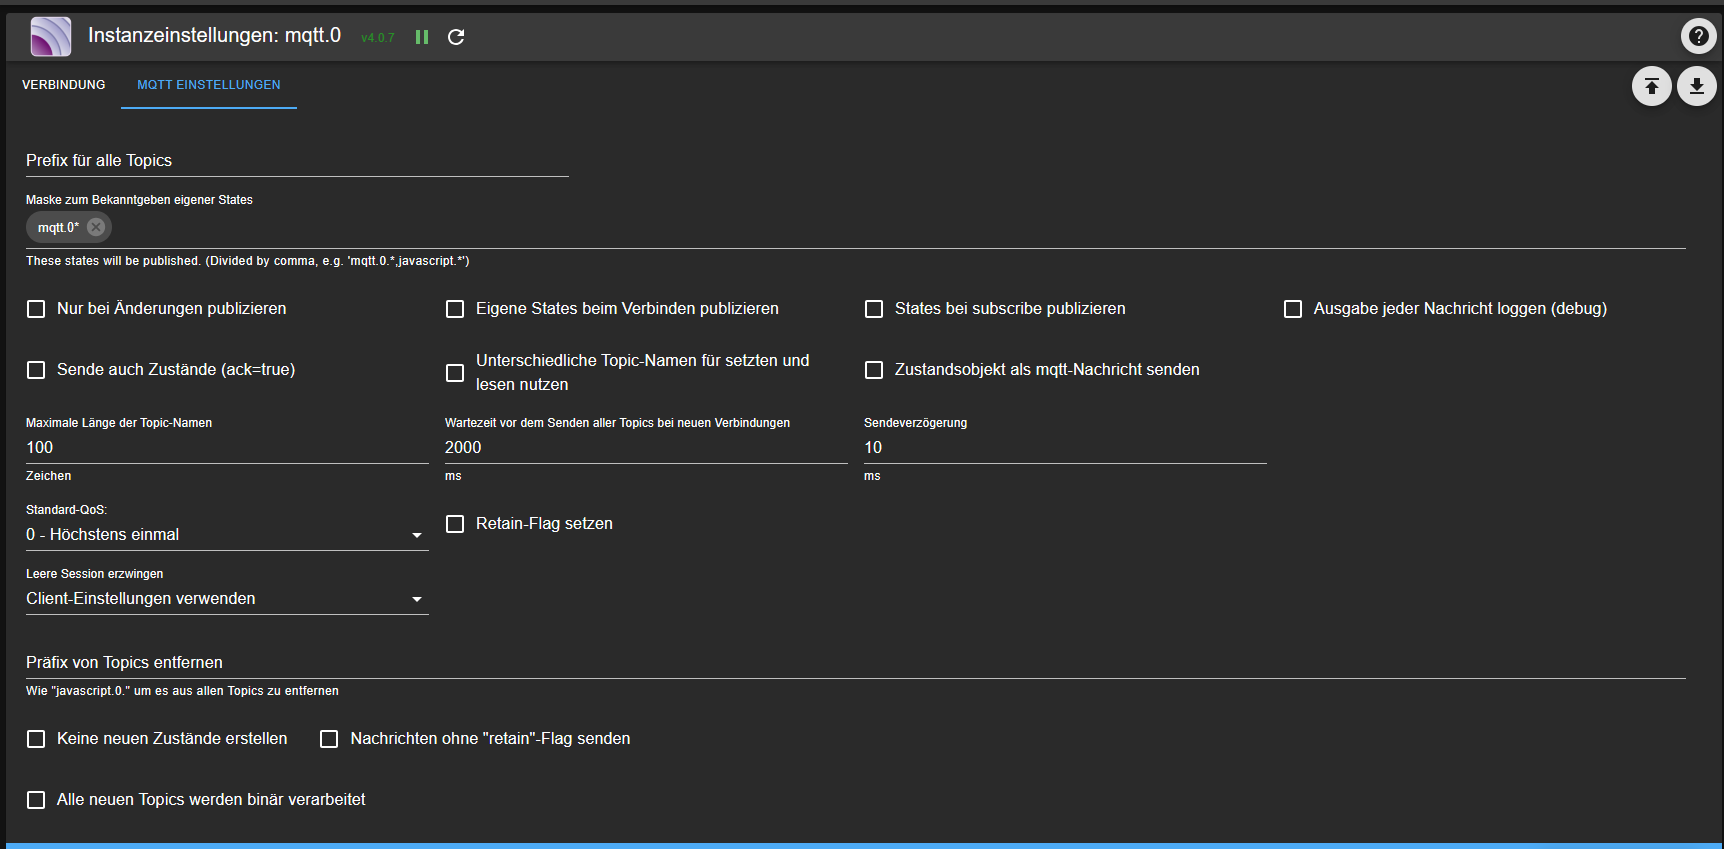Click the Instanzeinstellungen: mqtt.0 title

(x=214, y=36)
